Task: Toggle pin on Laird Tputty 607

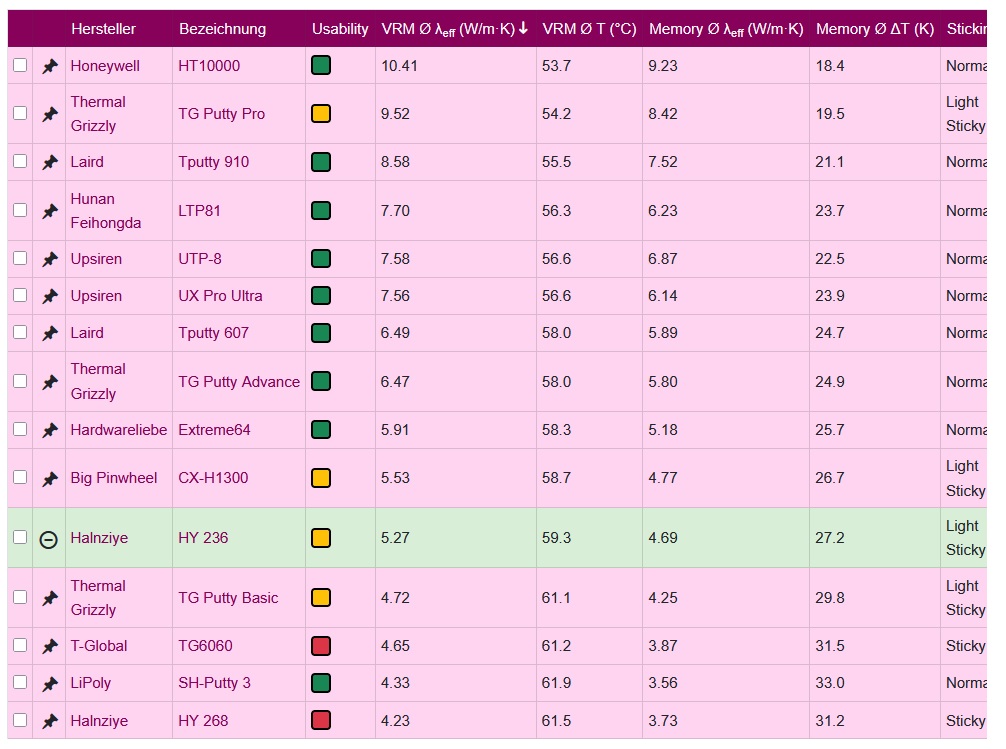Action: [x=49, y=333]
